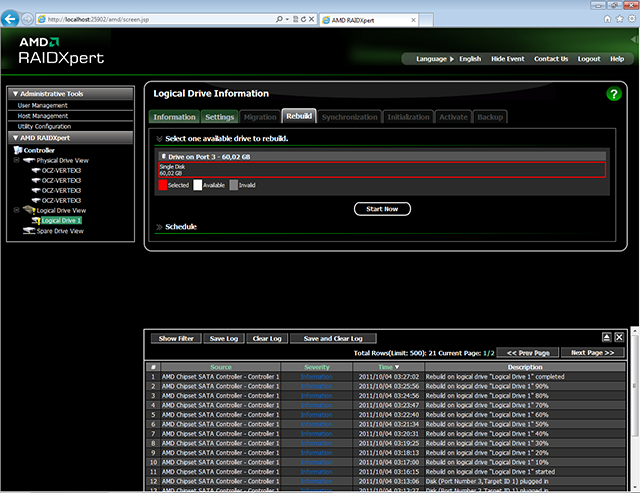The height and width of the screenshot is (493, 640).
Task: Expand the Schedule section
Action: click(x=159, y=227)
